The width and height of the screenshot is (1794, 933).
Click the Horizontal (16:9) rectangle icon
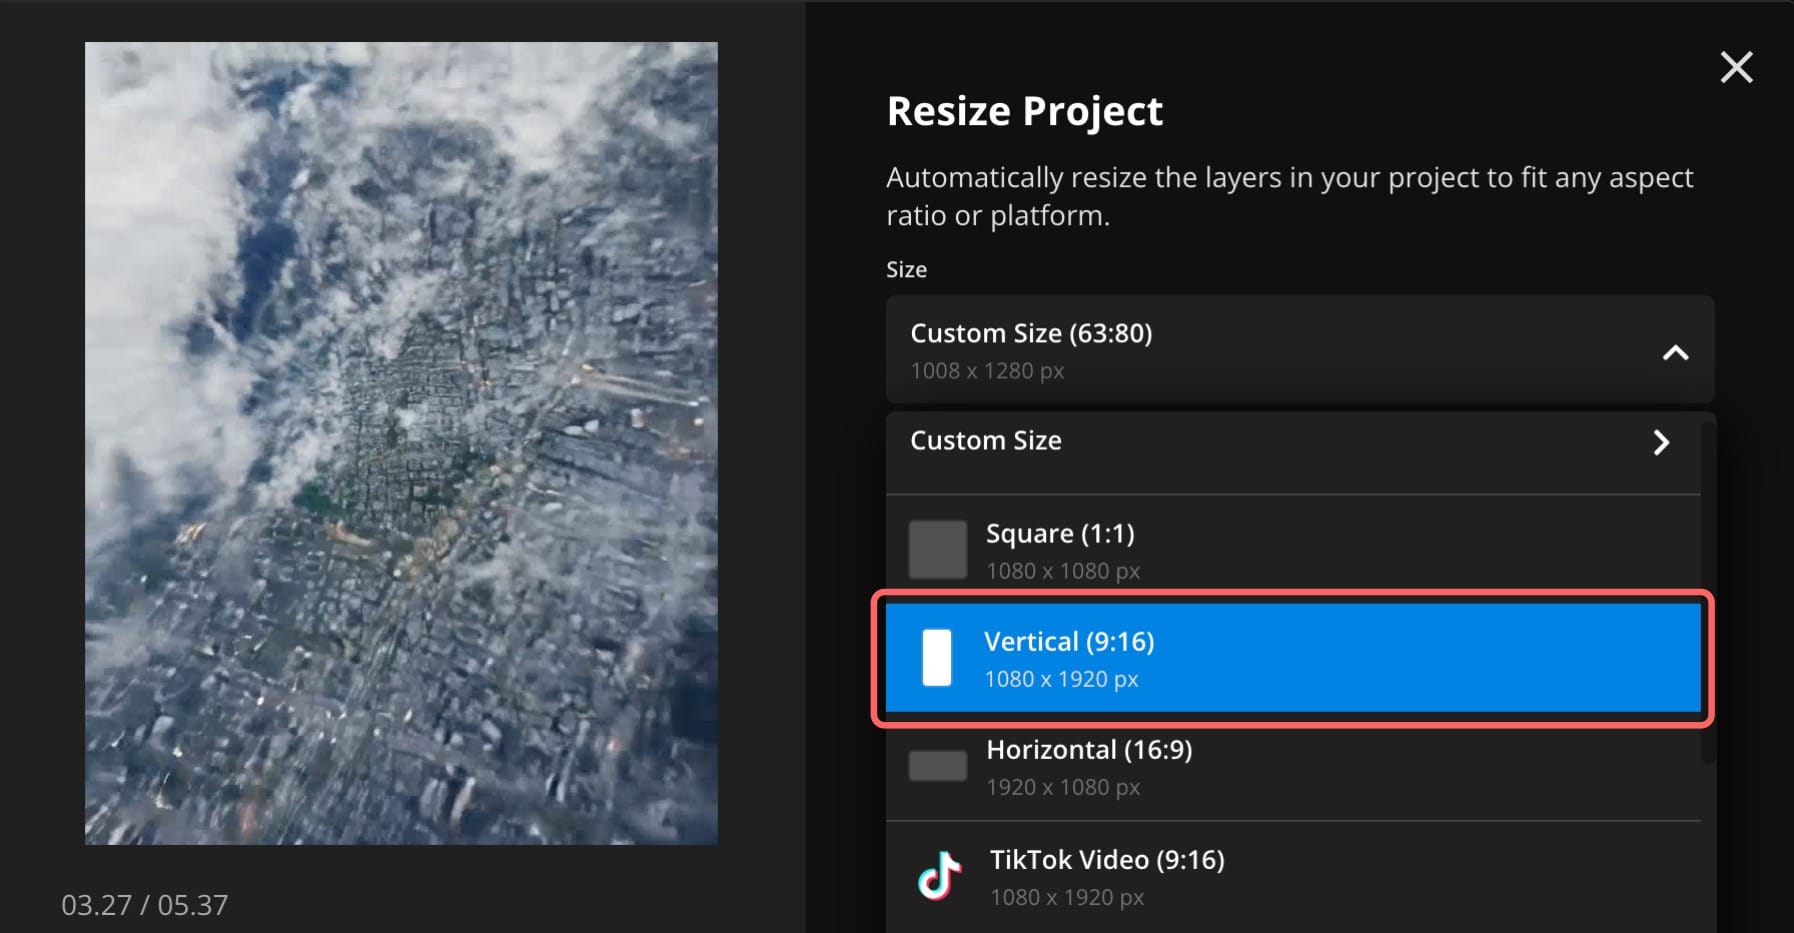point(937,765)
